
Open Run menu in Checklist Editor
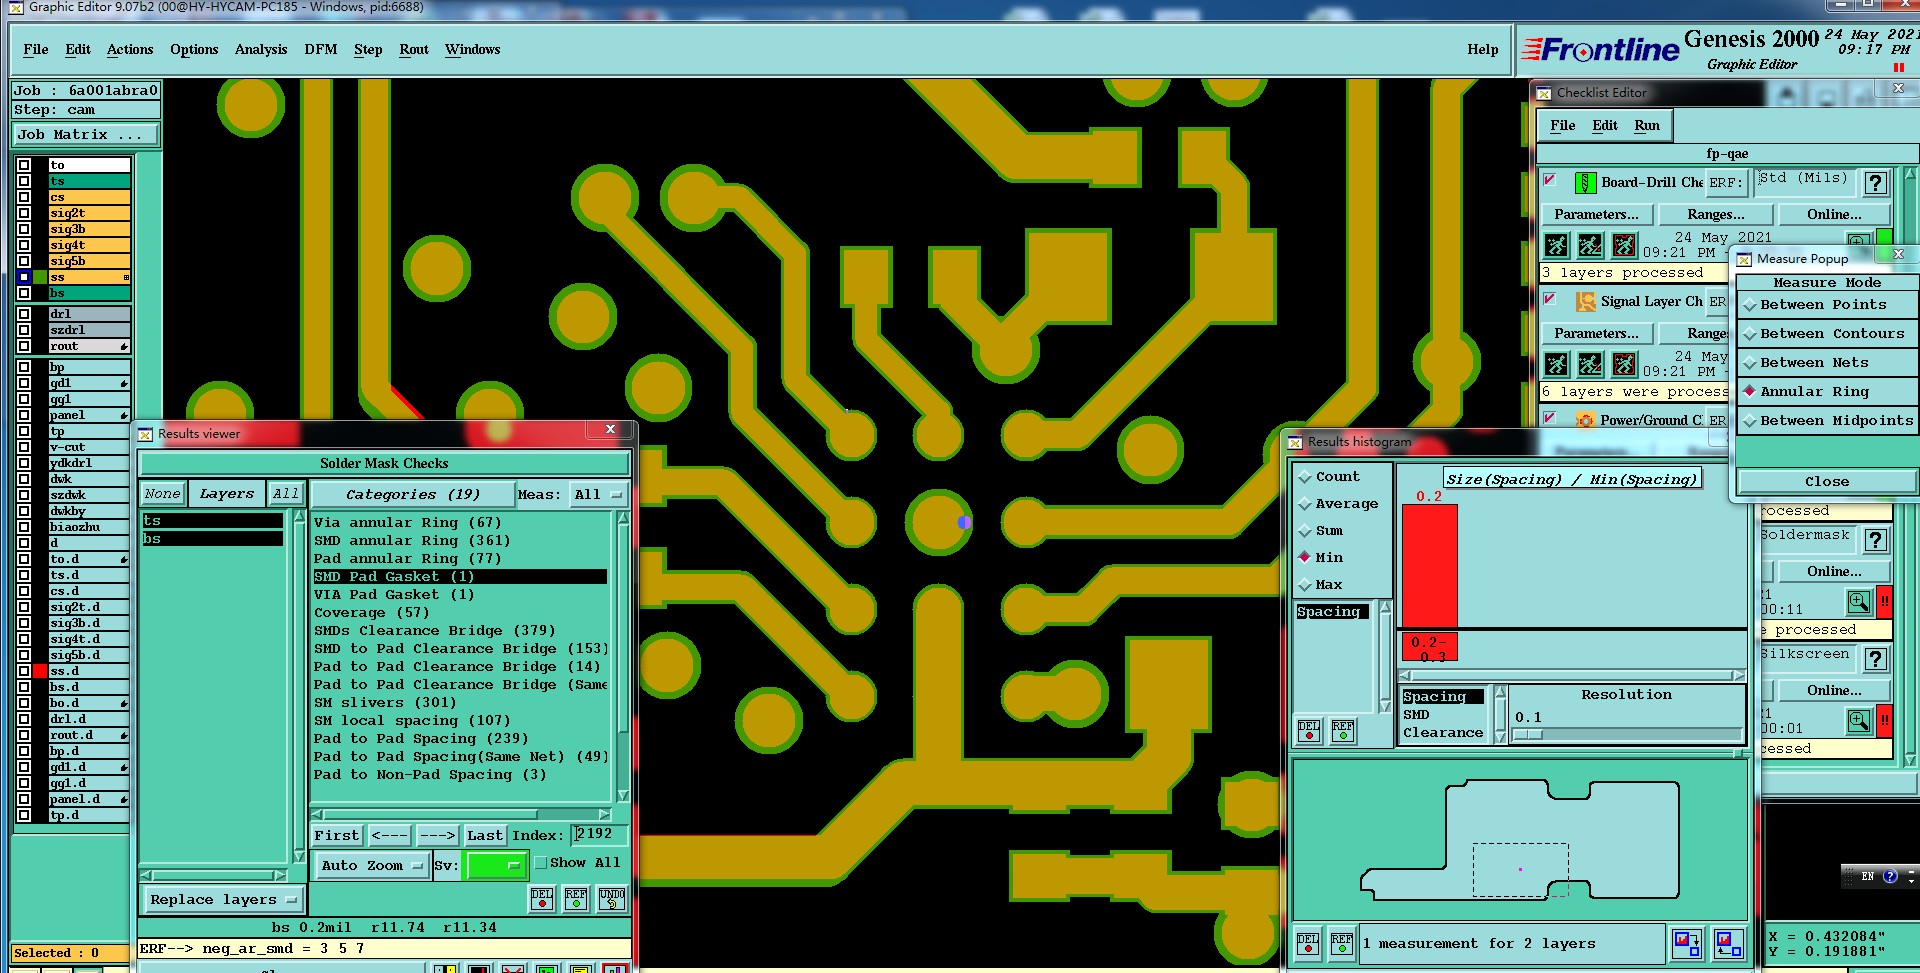tap(1647, 126)
